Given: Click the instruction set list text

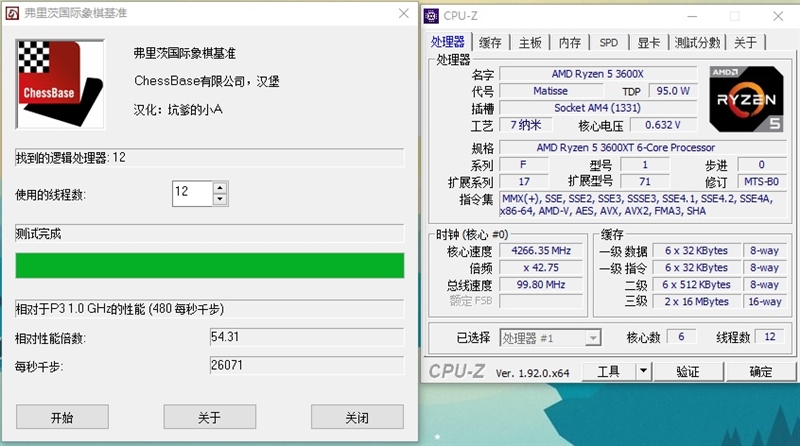Looking at the screenshot, I should pos(643,205).
